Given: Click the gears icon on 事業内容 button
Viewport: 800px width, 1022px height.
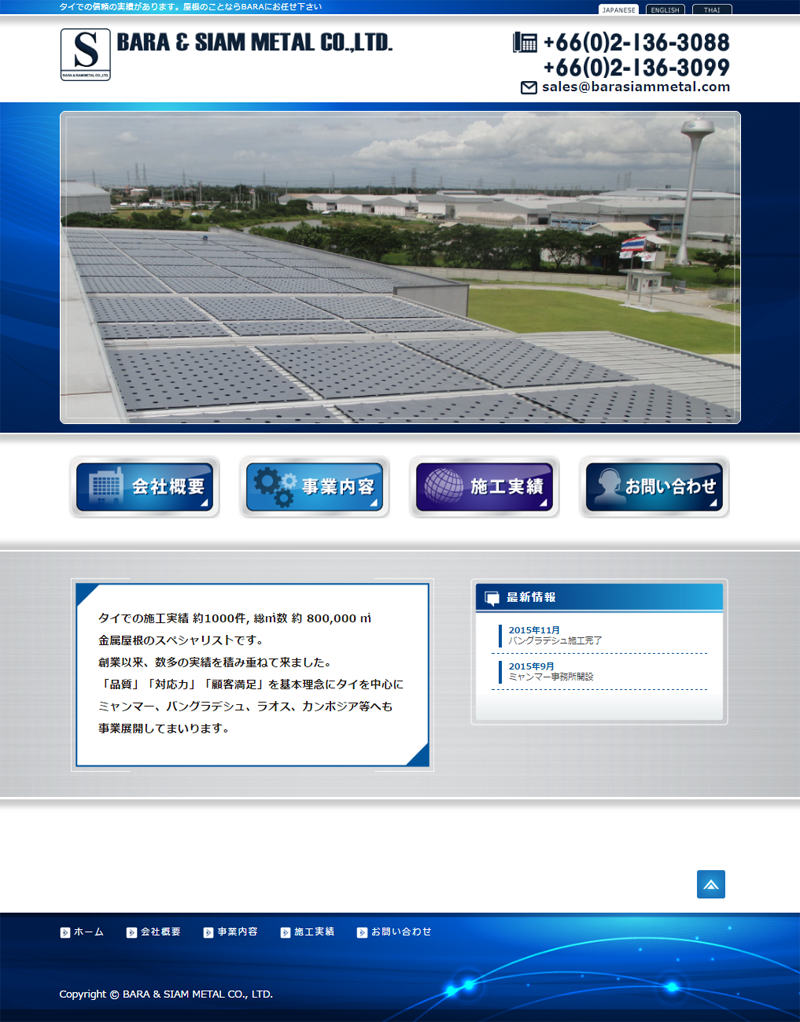Looking at the screenshot, I should 274,487.
